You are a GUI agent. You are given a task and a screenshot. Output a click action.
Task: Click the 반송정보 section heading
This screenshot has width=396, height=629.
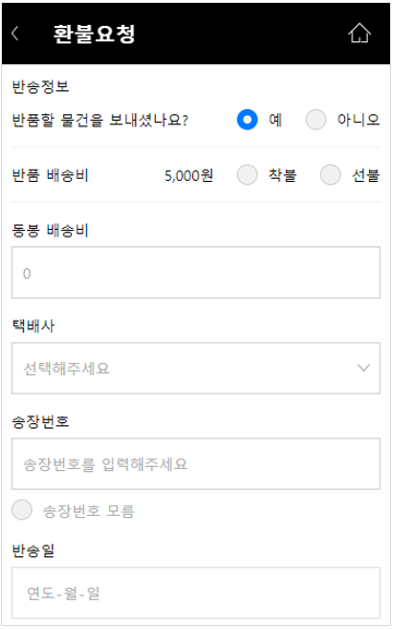pos(41,87)
